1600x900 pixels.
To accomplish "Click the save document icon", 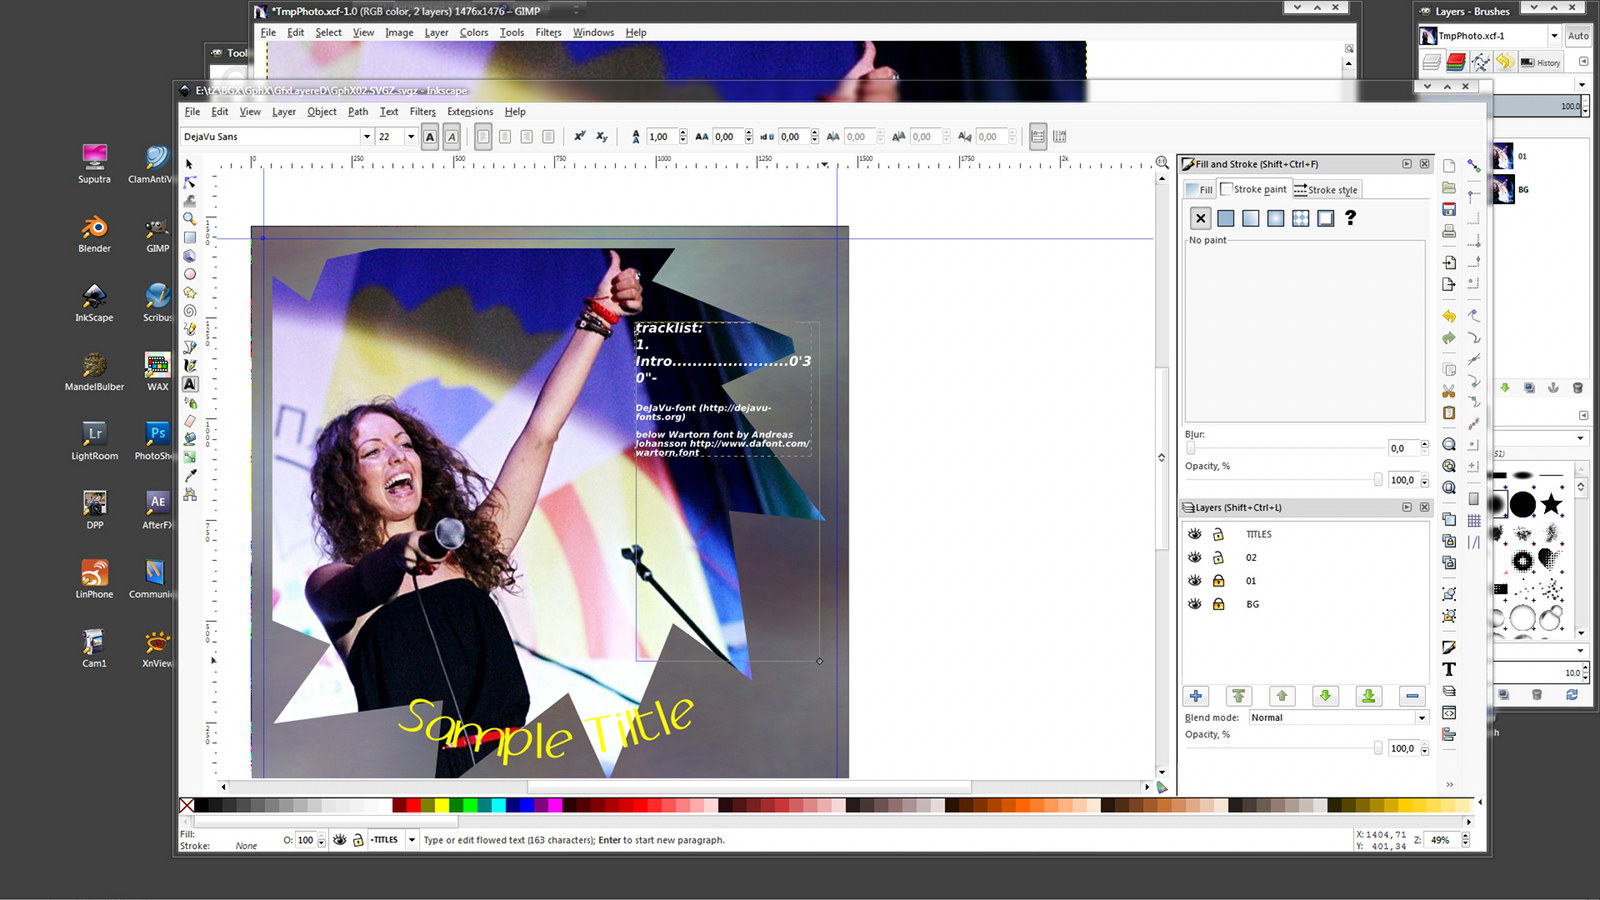I will (1449, 209).
